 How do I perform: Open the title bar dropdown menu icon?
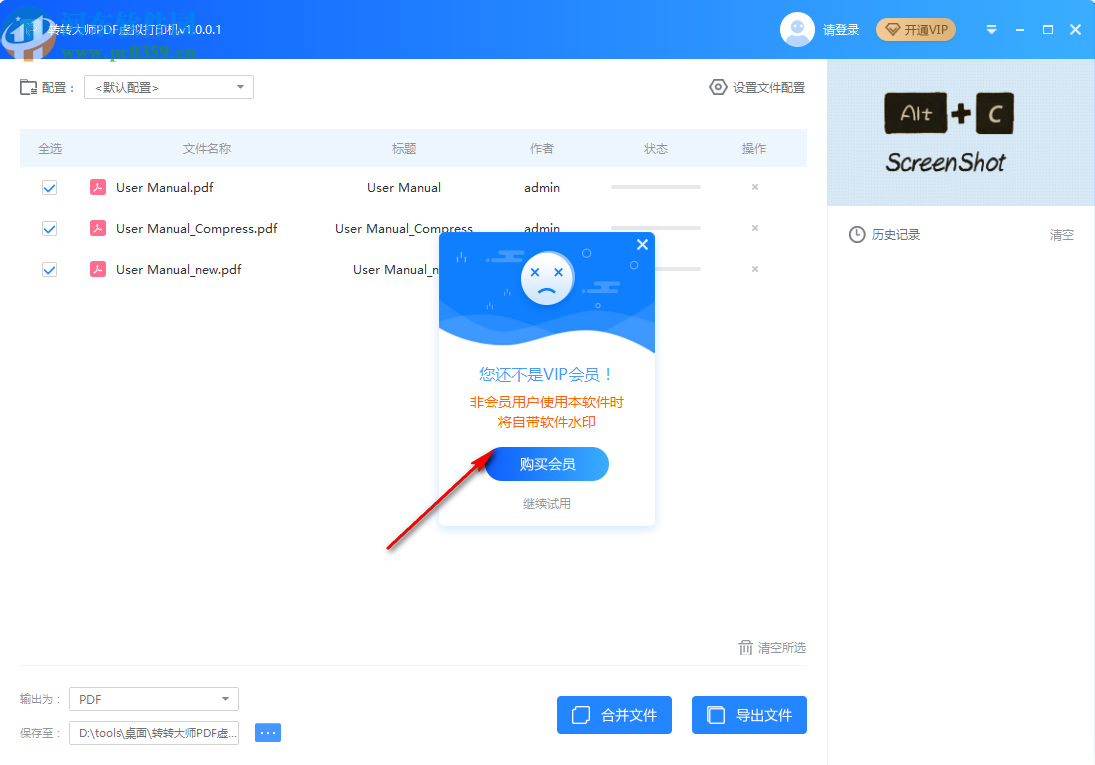pyautogui.click(x=991, y=29)
